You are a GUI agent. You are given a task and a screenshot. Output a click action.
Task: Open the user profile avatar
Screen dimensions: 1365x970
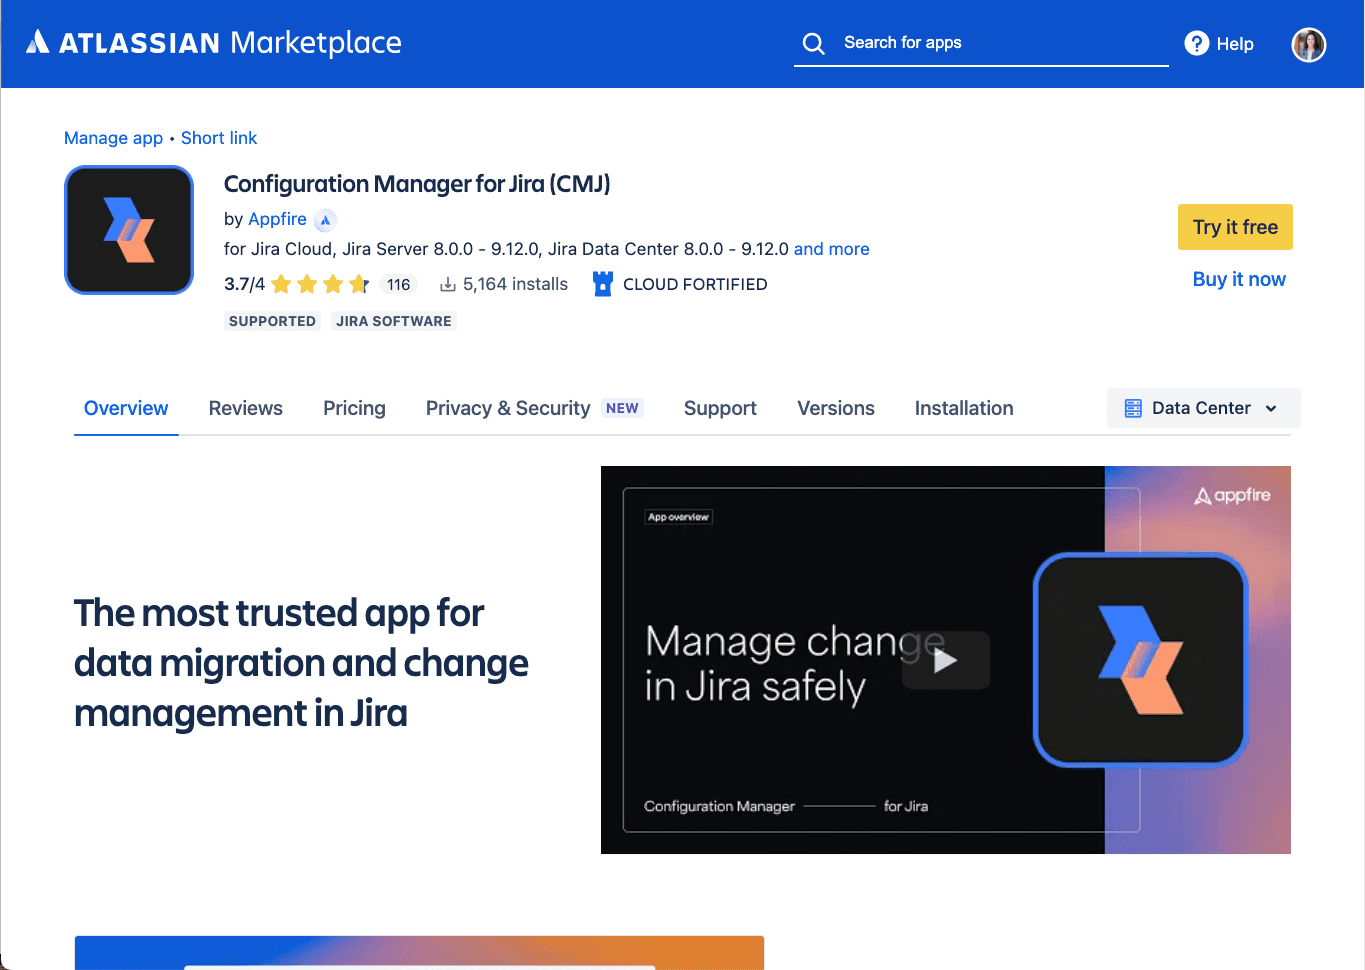tap(1308, 44)
